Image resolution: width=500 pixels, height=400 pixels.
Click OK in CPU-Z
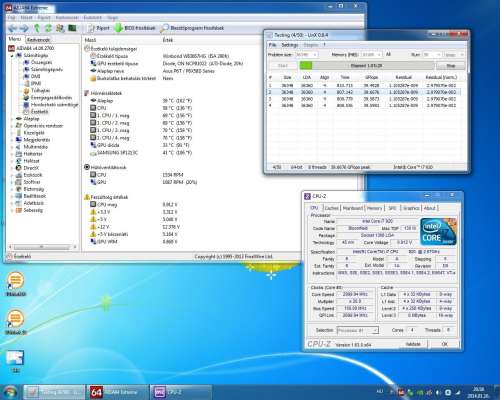[444, 344]
